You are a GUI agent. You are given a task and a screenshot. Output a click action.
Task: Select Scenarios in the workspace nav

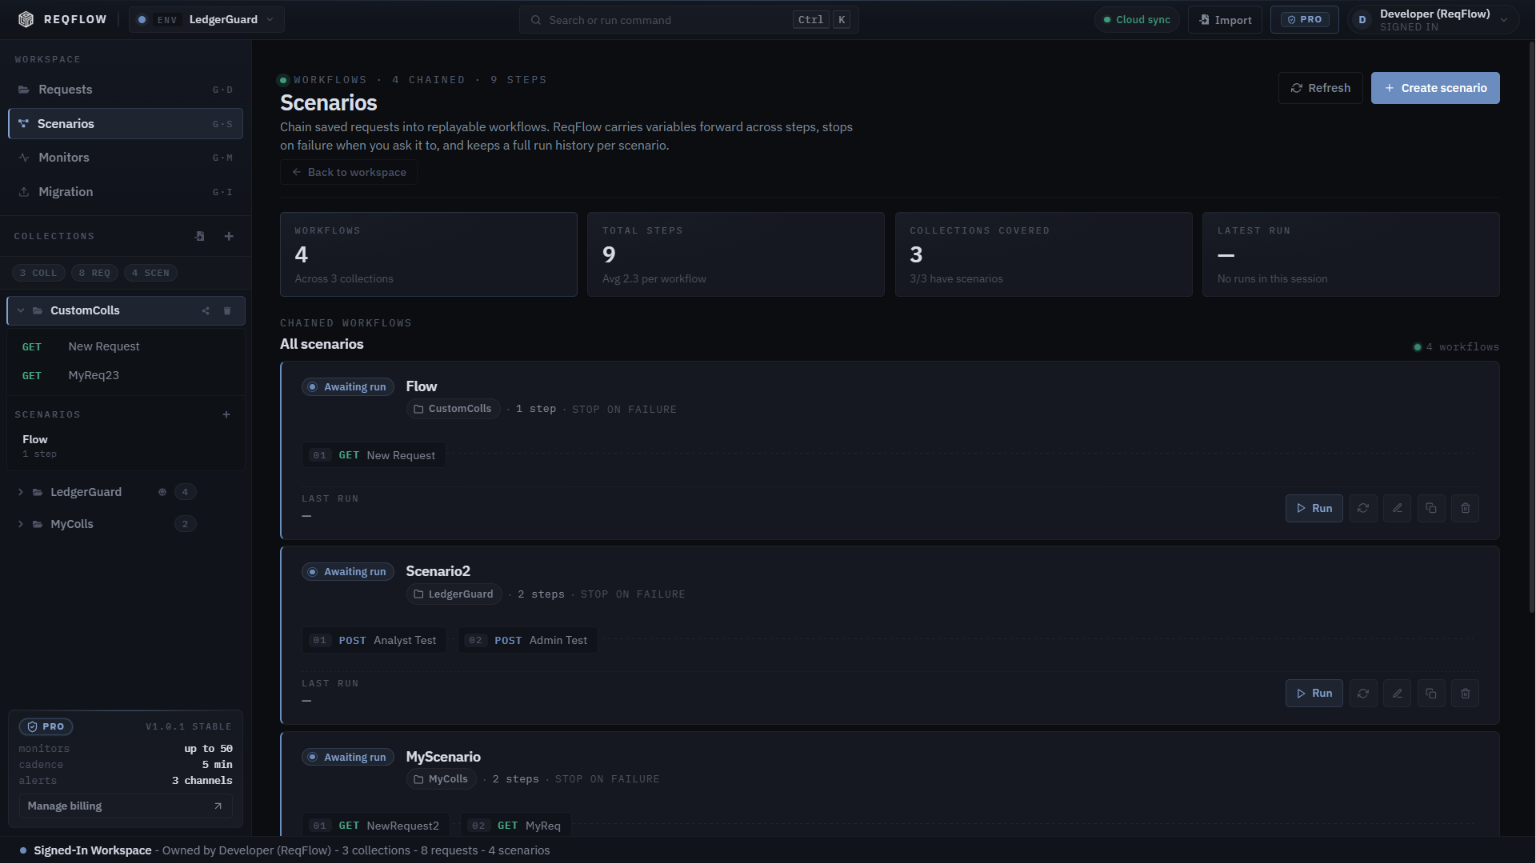tap(125, 124)
